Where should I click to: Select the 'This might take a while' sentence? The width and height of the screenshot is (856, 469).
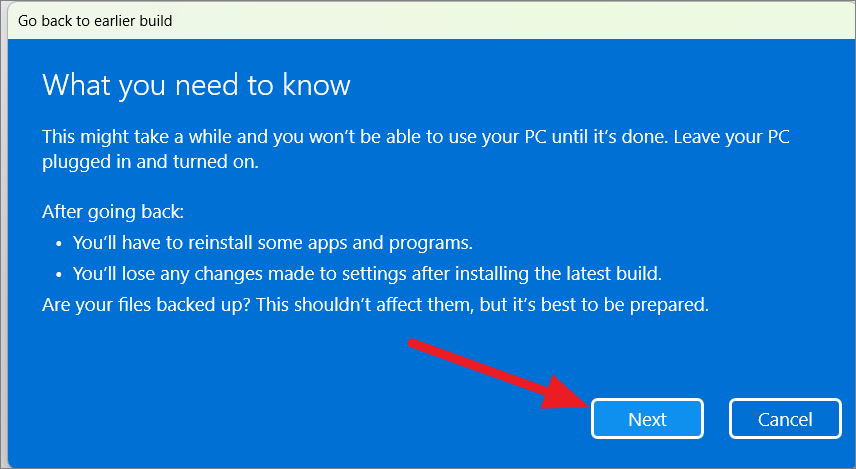point(354,136)
